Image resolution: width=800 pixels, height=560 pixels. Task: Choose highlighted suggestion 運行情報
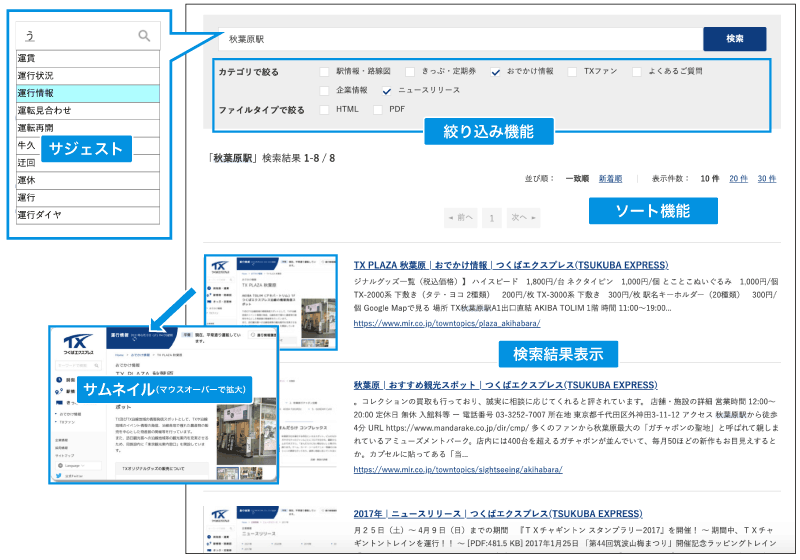[x=88, y=93]
